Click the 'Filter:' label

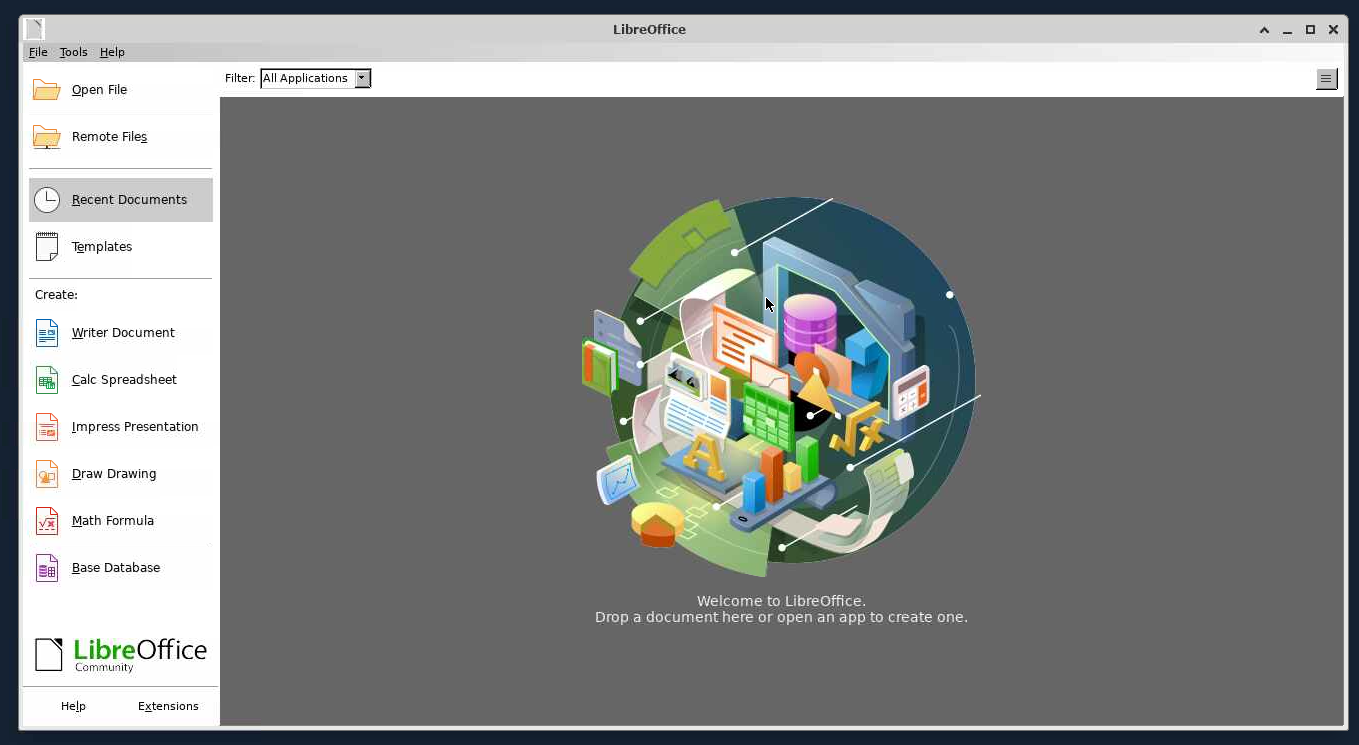pyautogui.click(x=240, y=78)
